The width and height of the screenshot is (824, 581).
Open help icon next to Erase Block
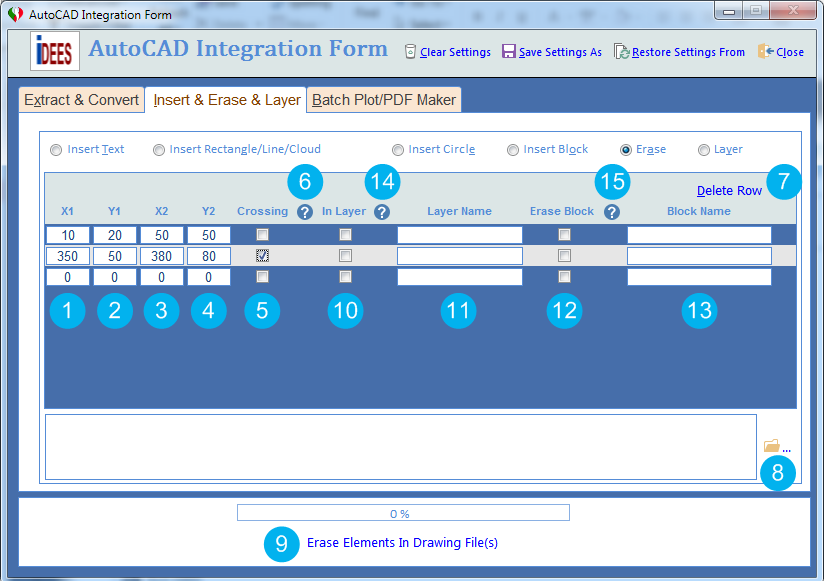click(612, 212)
